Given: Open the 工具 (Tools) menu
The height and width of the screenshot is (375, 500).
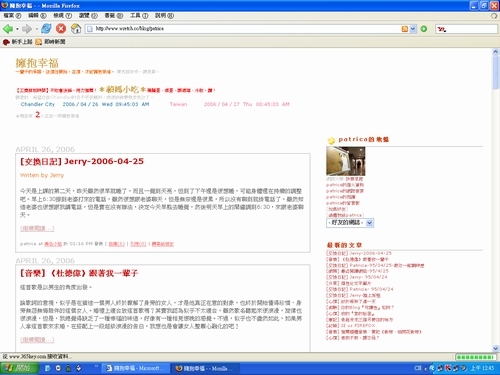Looking at the screenshot, I should tap(139, 16).
